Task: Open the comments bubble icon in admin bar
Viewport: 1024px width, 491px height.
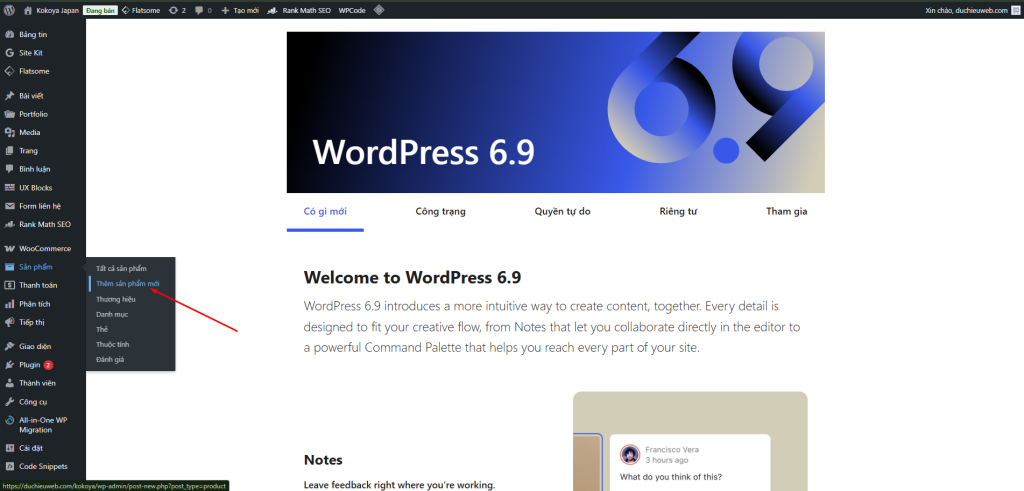Action: 199,10
